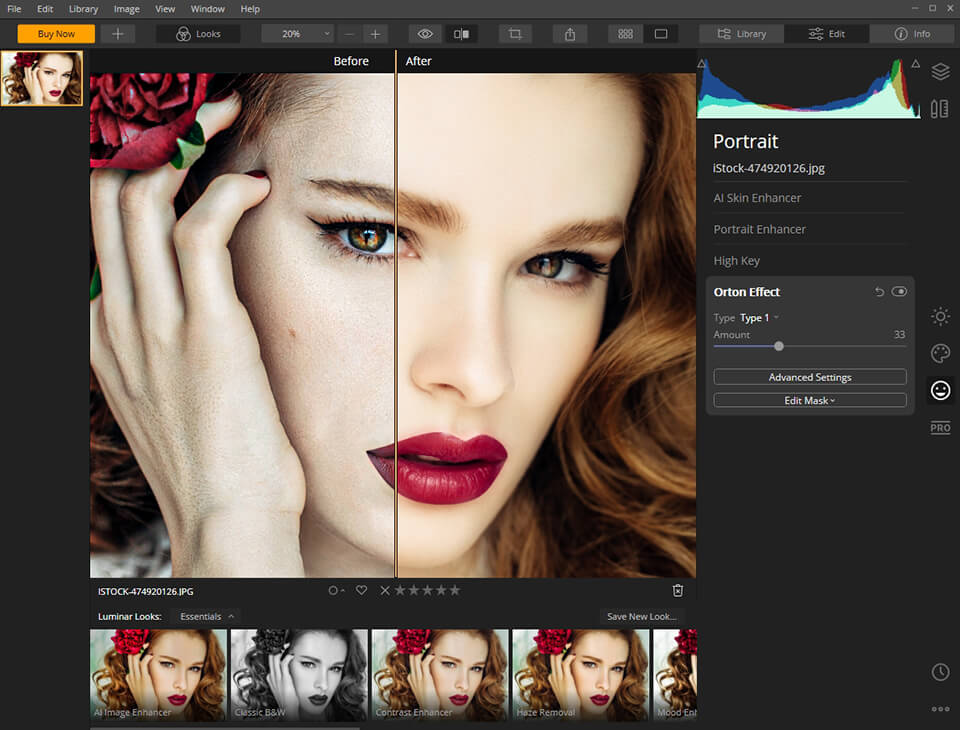Open the Edit Mask dropdown
The width and height of the screenshot is (960, 730).
[x=809, y=399]
